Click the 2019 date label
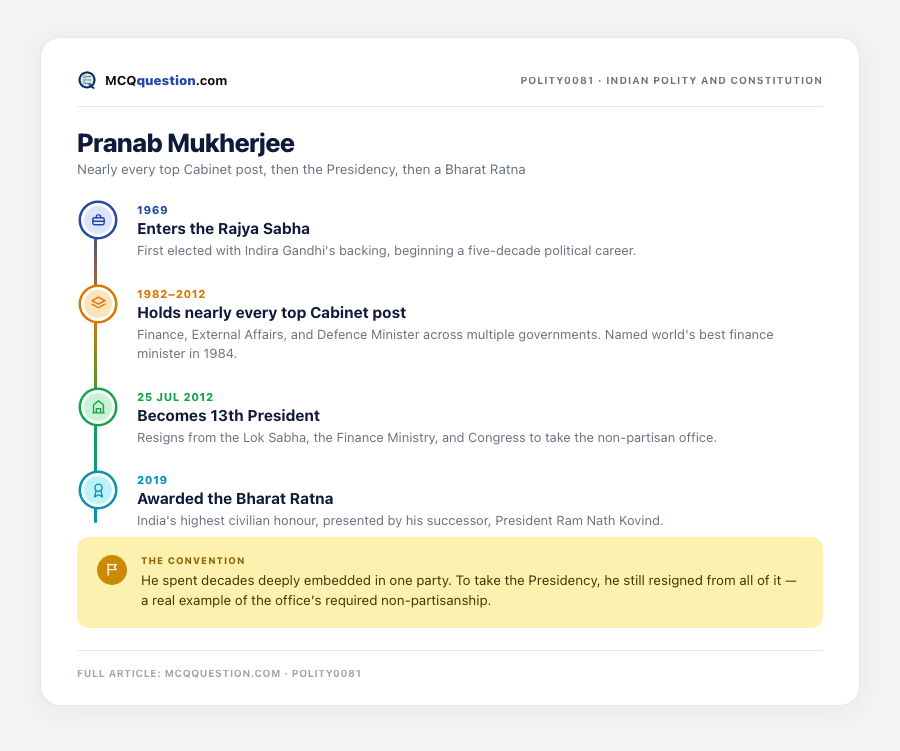Viewport: 900px width, 751px height. tap(152, 480)
